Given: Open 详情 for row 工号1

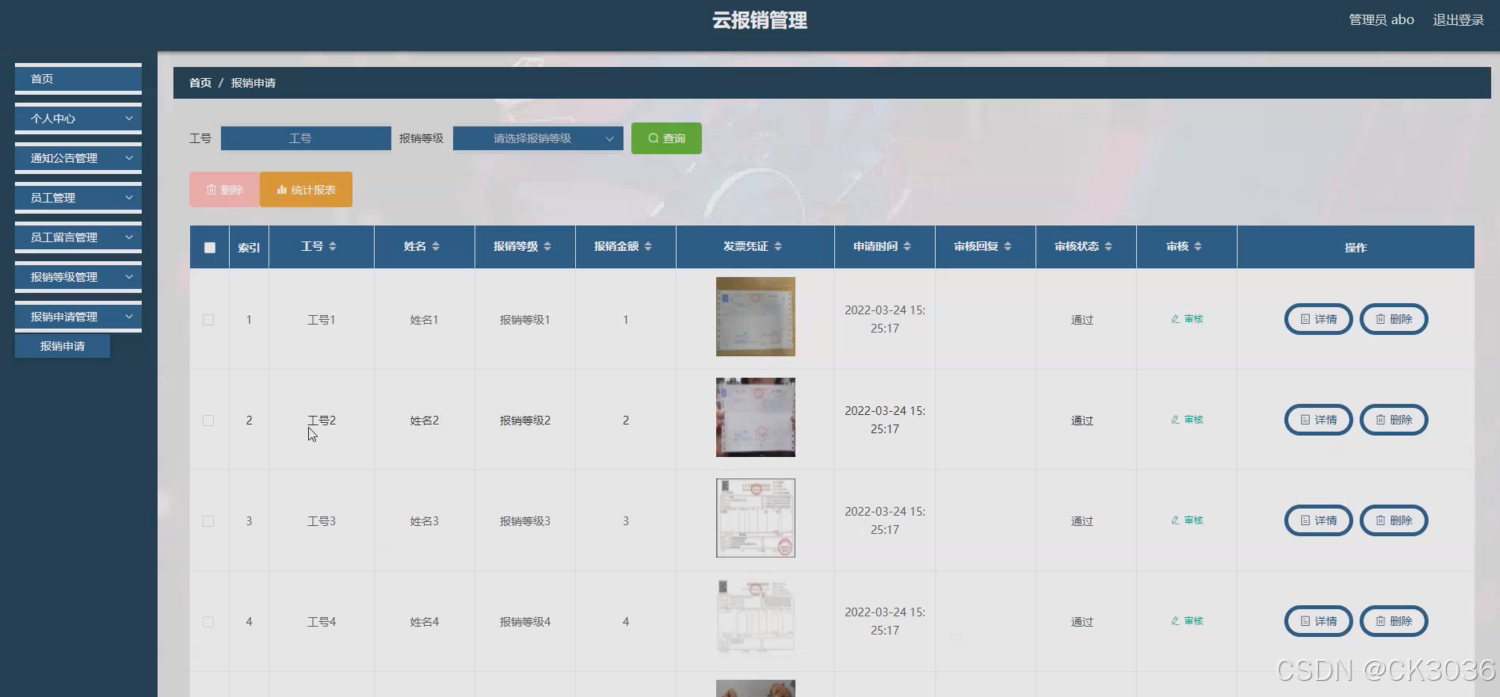Looking at the screenshot, I should pos(1318,319).
